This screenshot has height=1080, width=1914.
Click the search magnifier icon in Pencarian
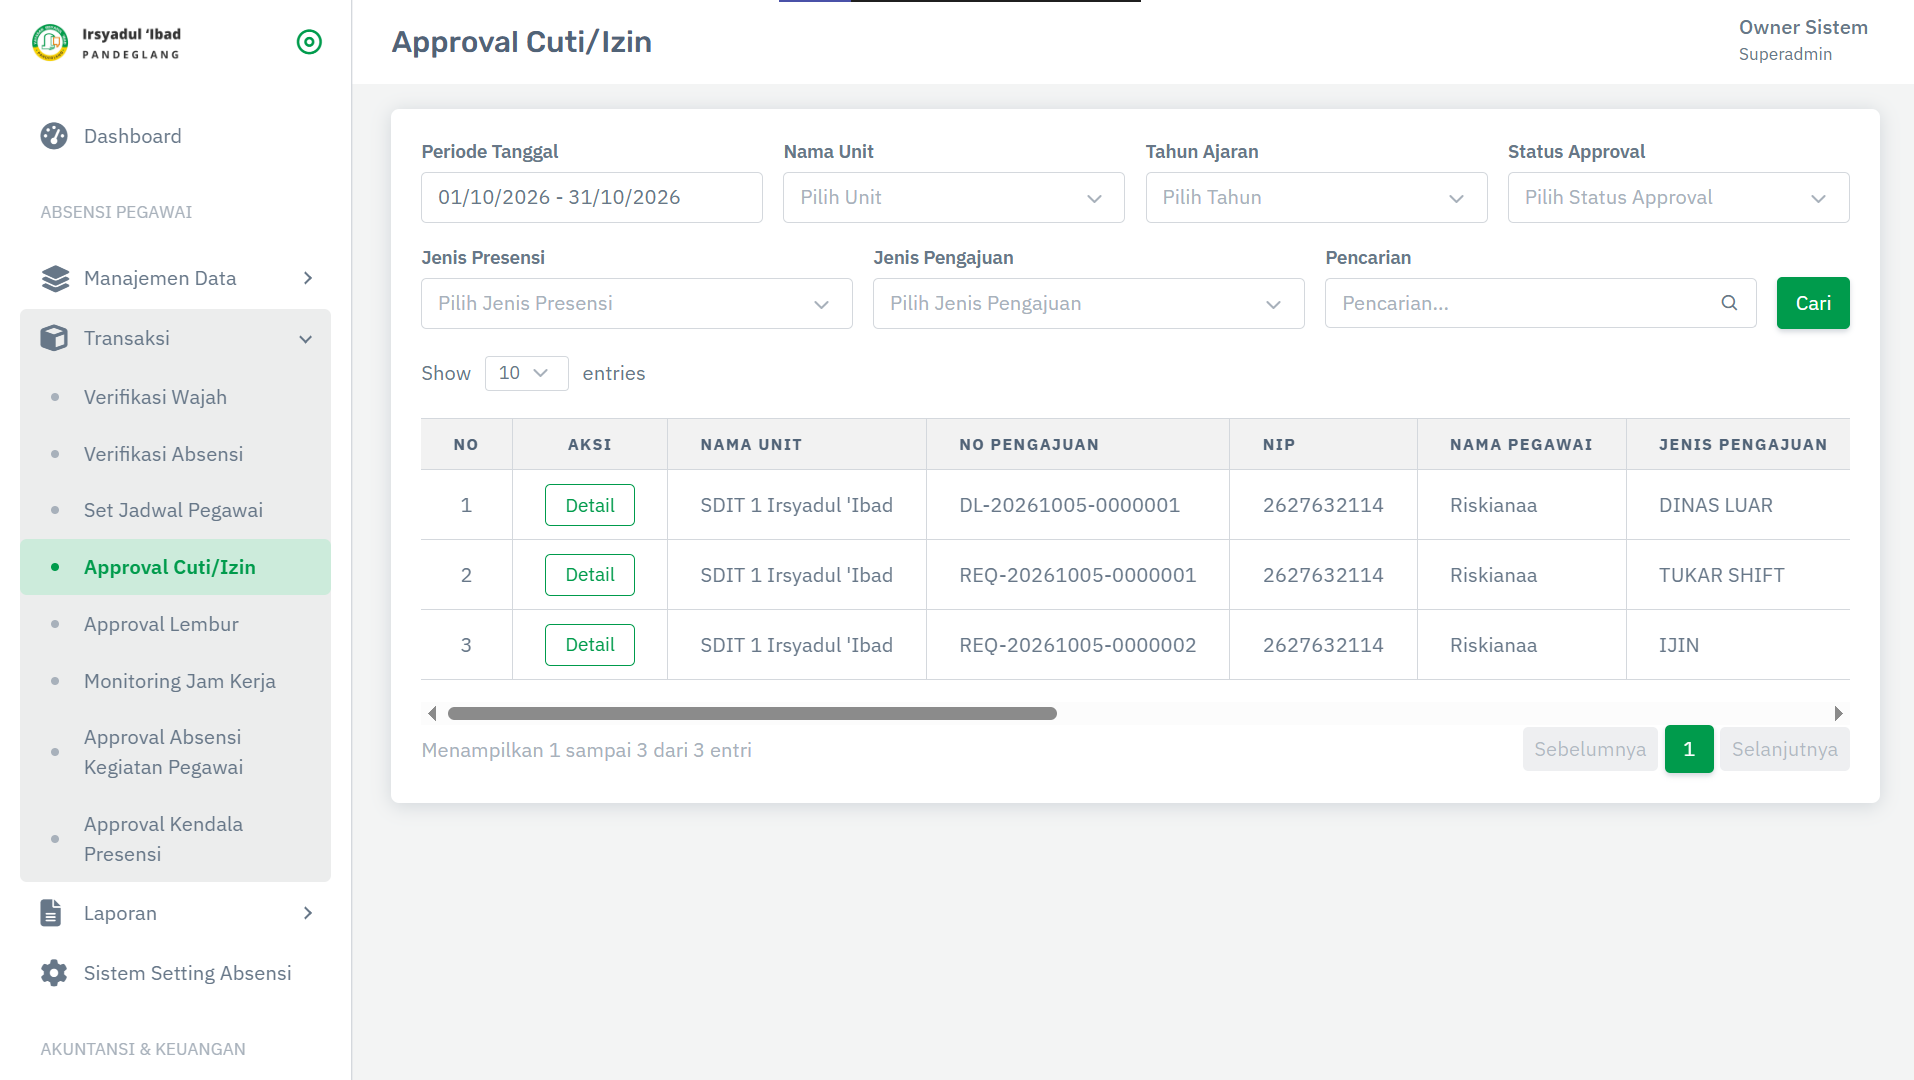pos(1729,303)
